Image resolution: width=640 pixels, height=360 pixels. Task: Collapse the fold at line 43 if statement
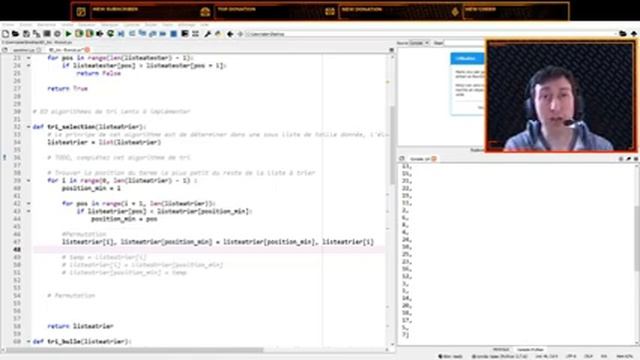tap(29, 211)
